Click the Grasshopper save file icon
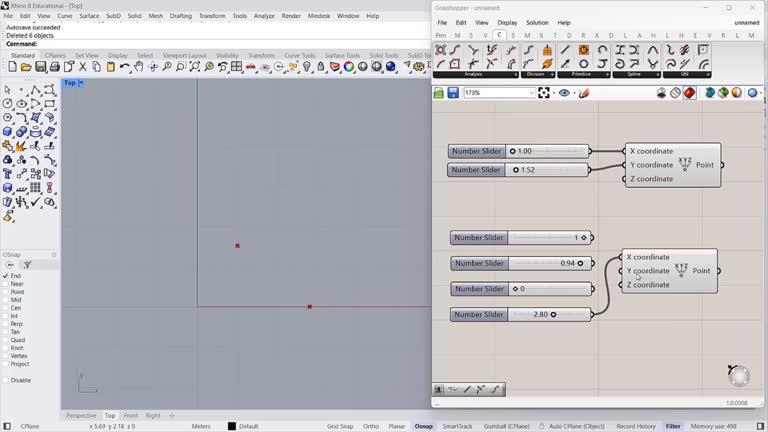Screen dimensions: 768x432 click(x=453, y=93)
